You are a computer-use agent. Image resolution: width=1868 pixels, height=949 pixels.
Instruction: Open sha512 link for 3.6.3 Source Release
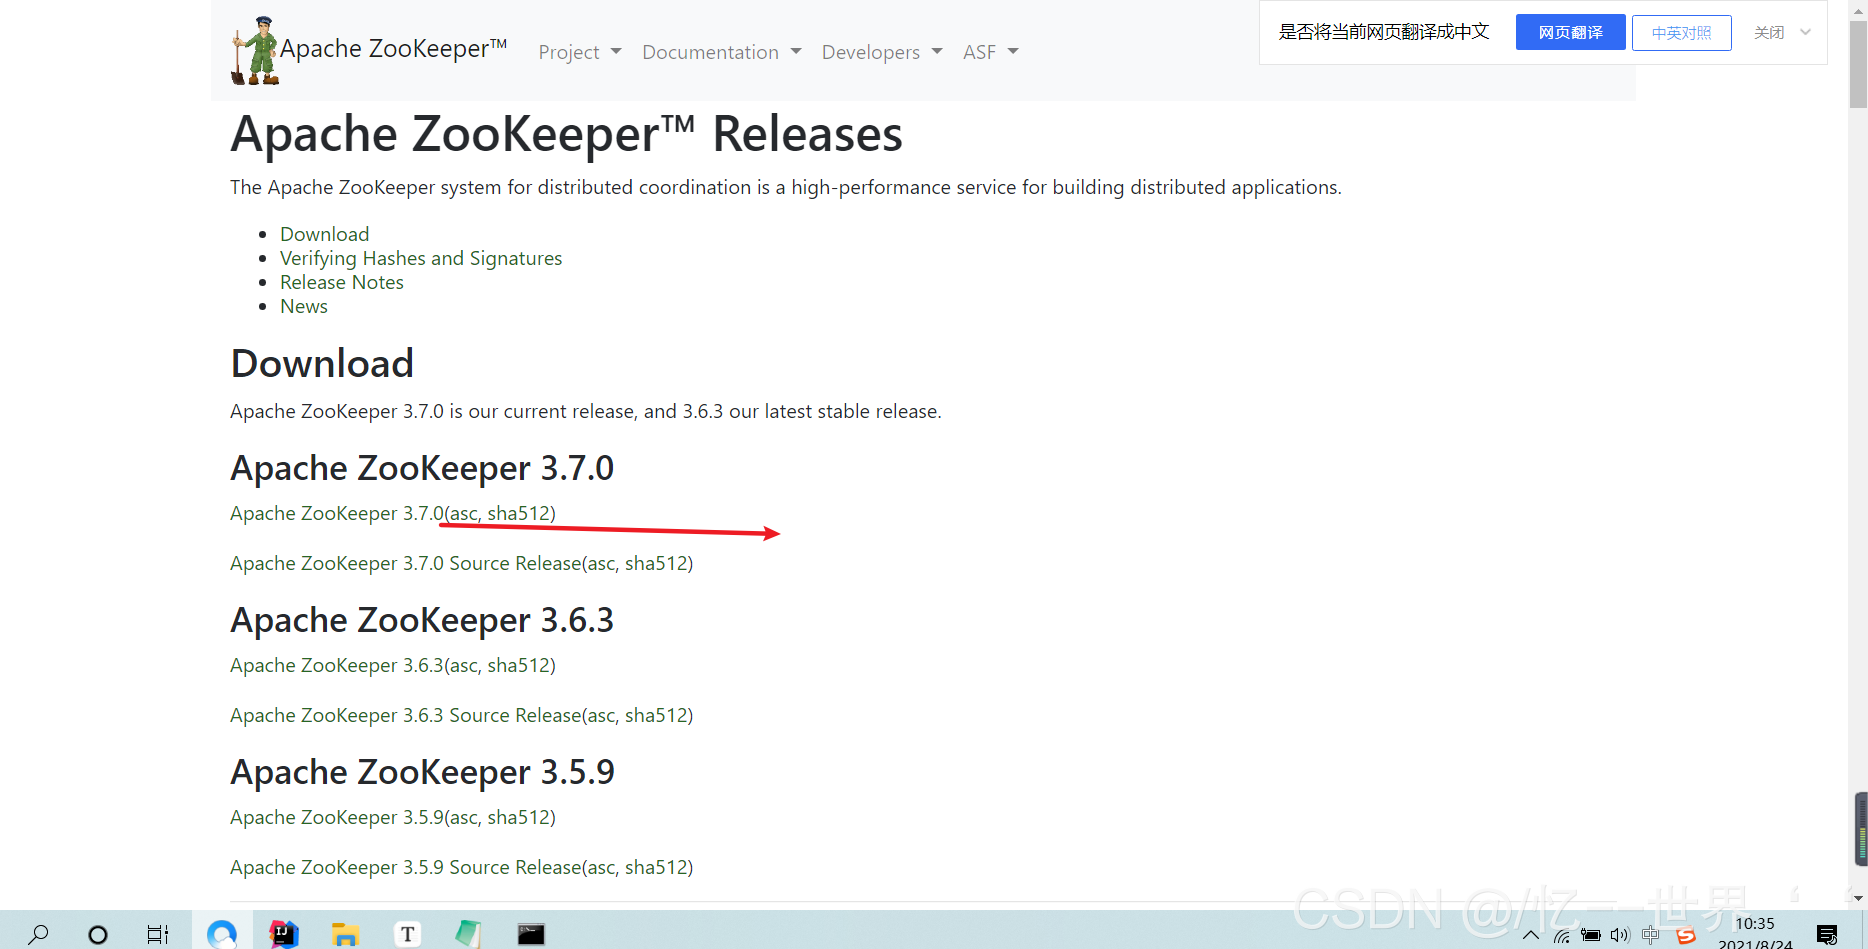pos(655,715)
